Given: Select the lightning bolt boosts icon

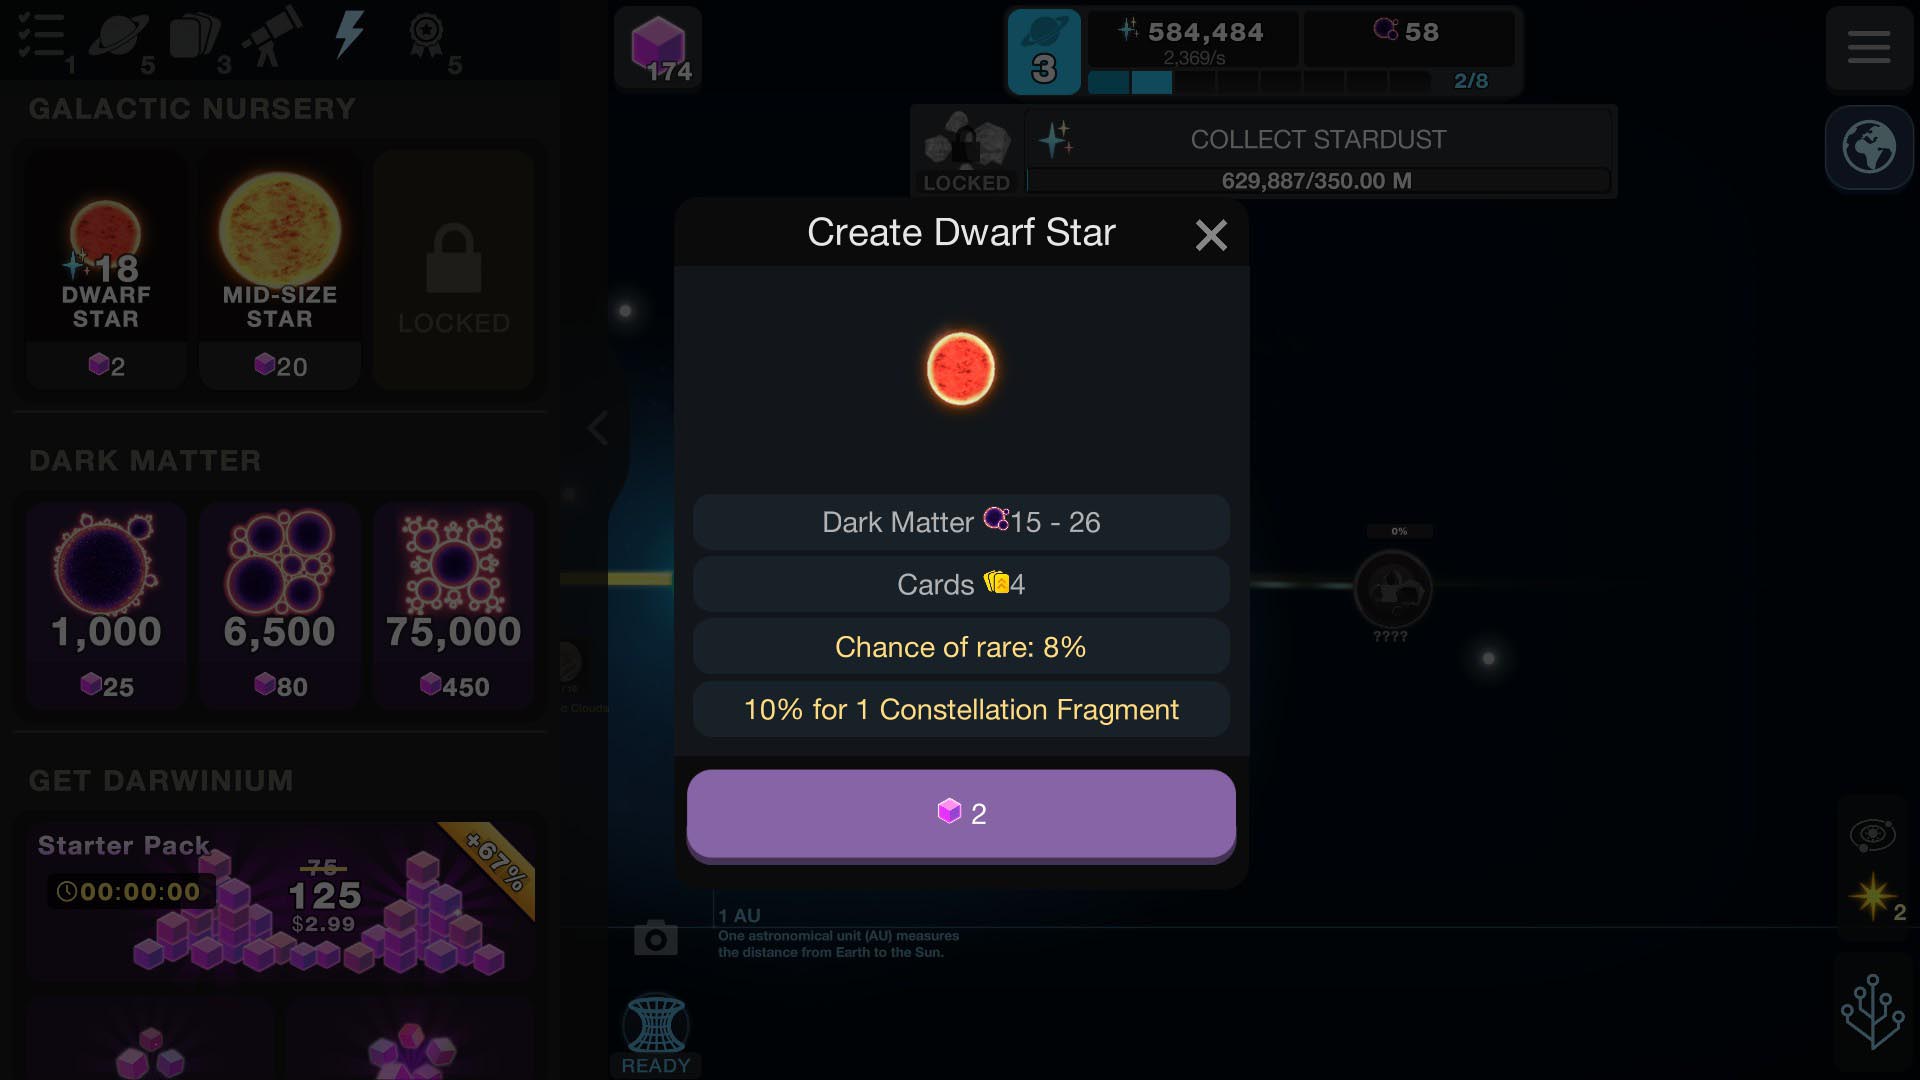Looking at the screenshot, I should pyautogui.click(x=348, y=35).
